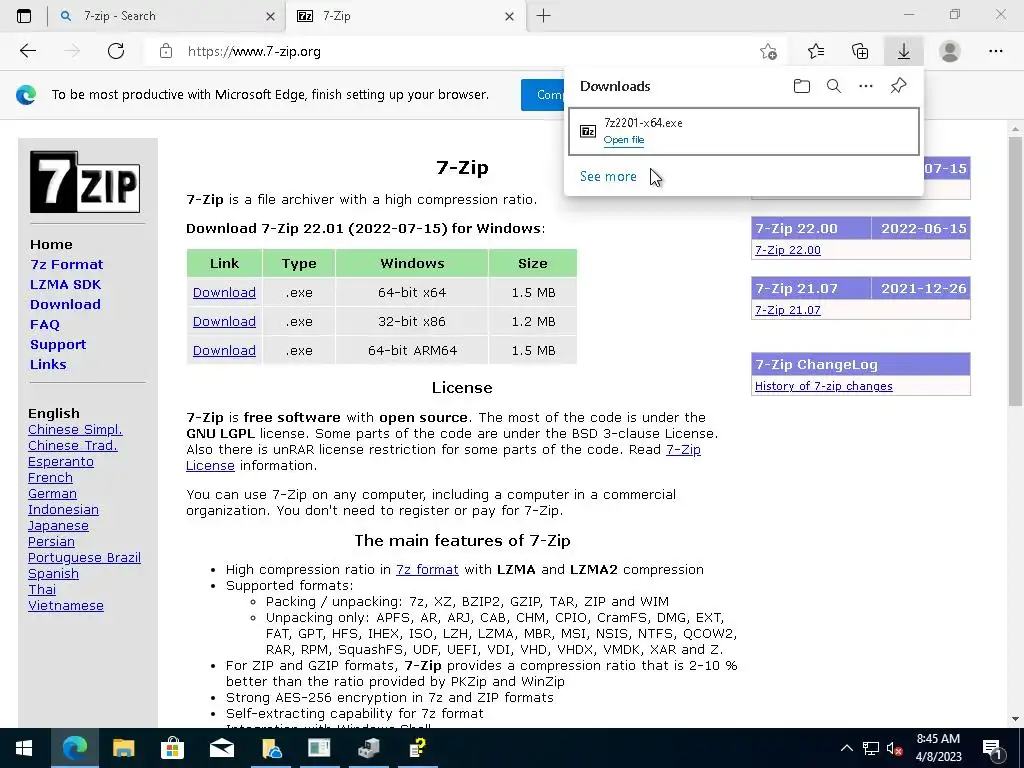Open network status tray icon
Viewport: 1024px width, 768px height.
(871, 748)
